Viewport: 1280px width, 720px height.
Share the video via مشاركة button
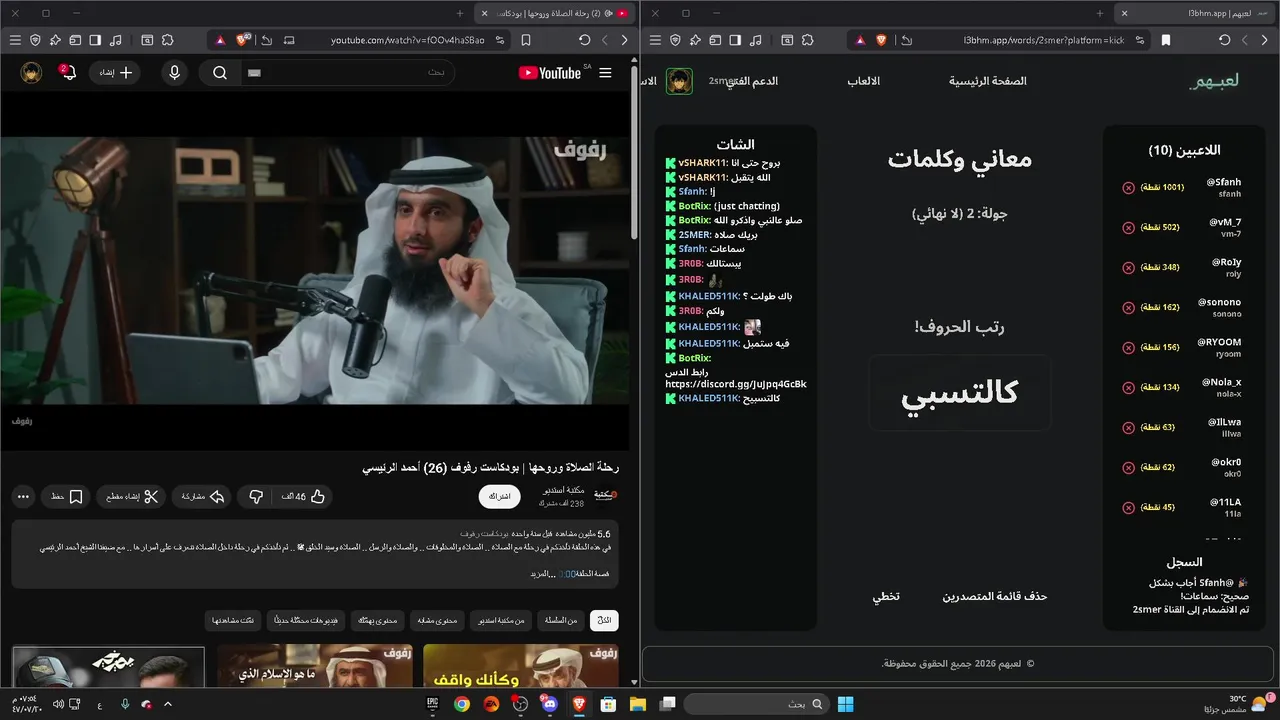click(x=203, y=496)
